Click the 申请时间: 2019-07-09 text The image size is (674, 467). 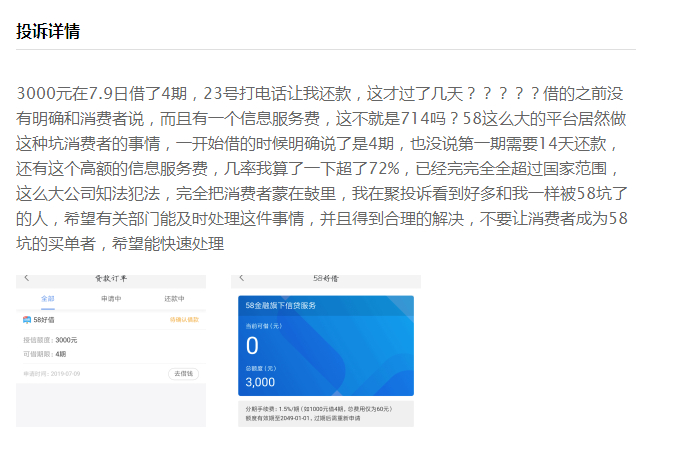coord(52,374)
